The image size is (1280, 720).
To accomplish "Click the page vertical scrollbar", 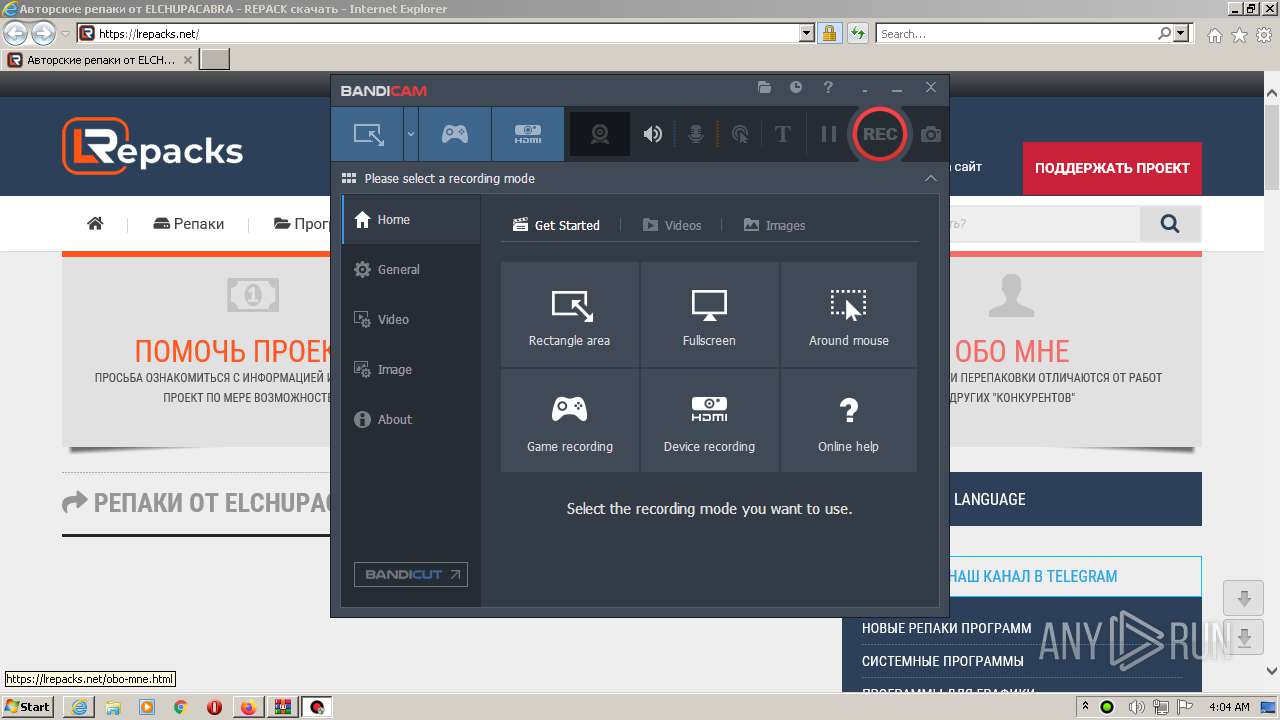I will [1272, 380].
